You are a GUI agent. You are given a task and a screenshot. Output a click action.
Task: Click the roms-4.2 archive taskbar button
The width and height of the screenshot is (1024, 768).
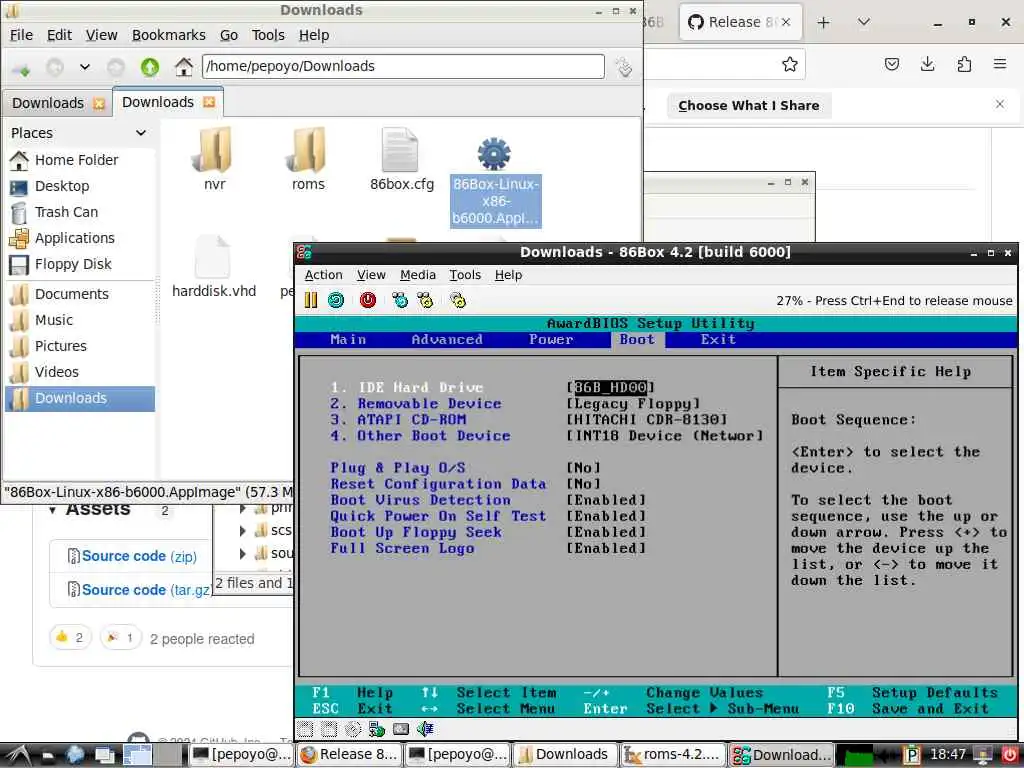pyautogui.click(x=673, y=754)
